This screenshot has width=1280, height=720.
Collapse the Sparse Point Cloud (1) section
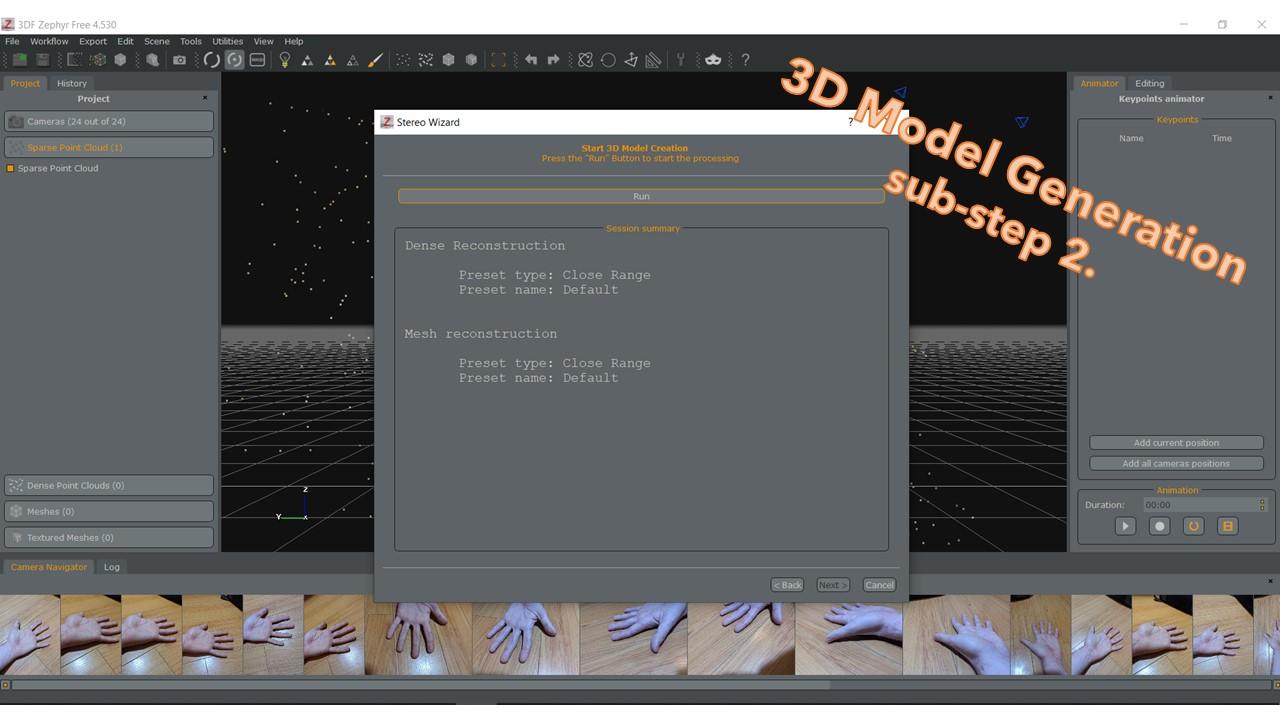click(x=109, y=147)
